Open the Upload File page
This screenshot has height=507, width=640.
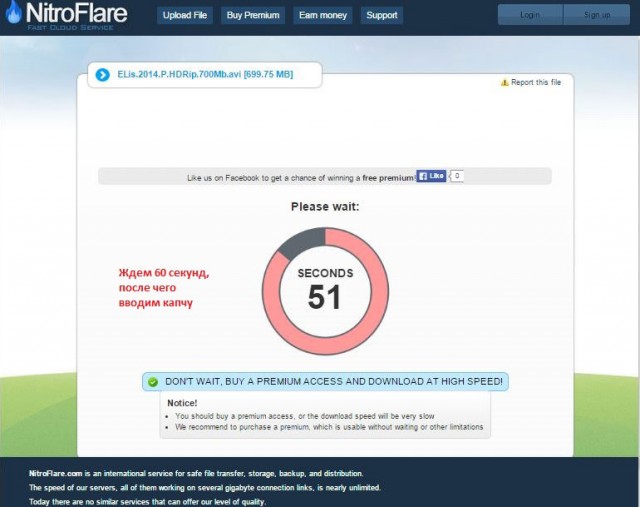point(184,15)
